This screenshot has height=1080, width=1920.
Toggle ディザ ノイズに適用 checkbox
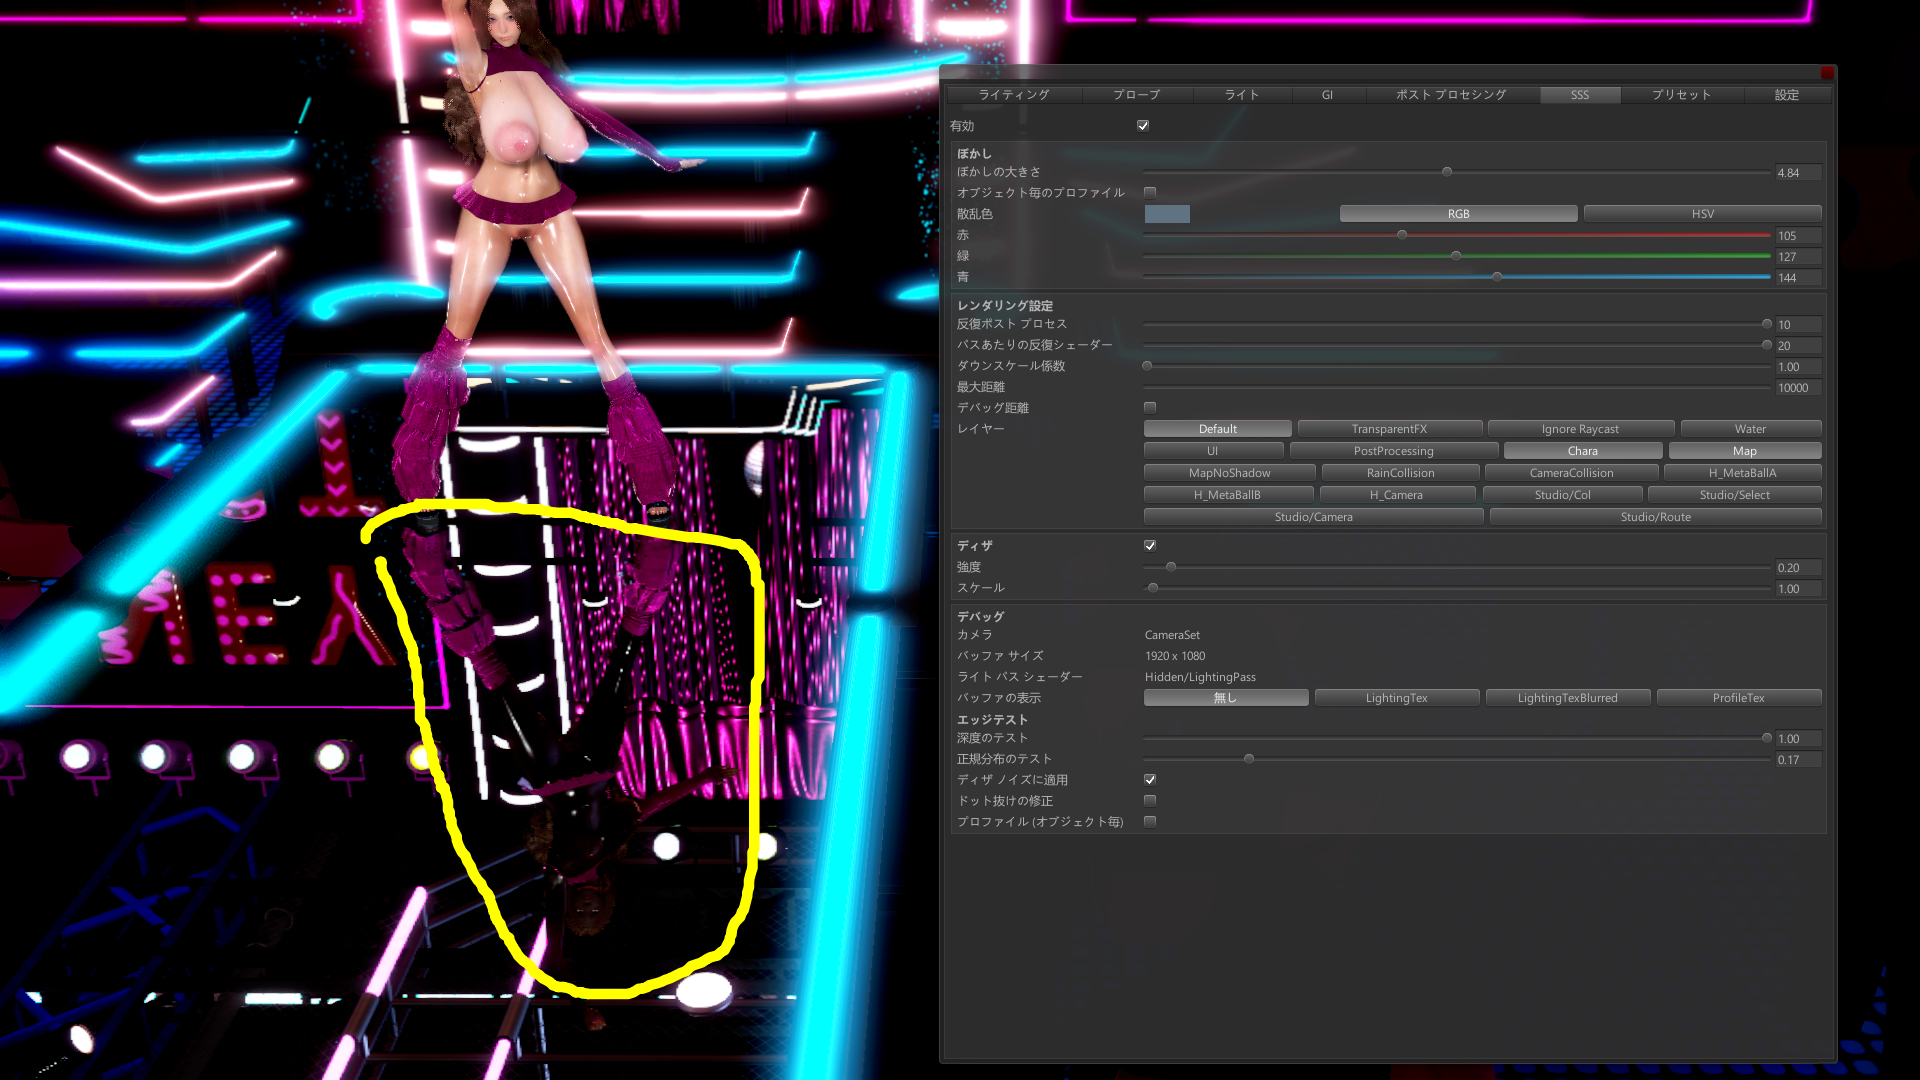[x=1150, y=780]
